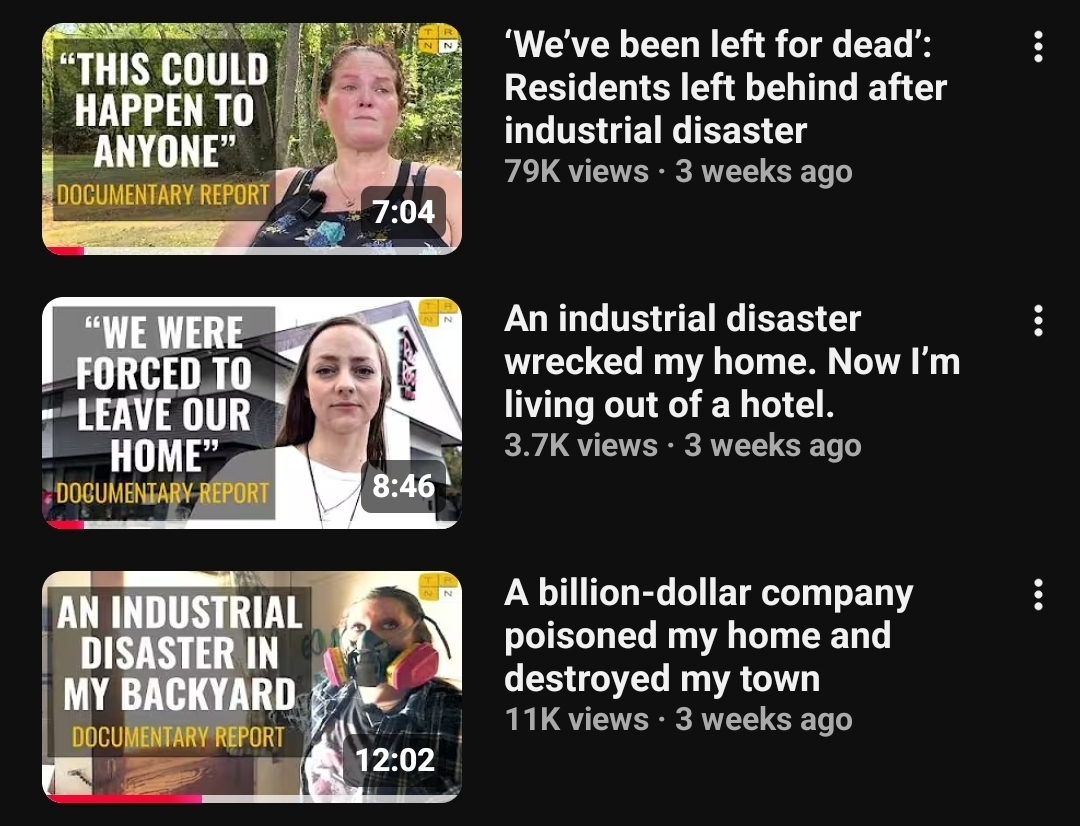The height and width of the screenshot is (826, 1080).
Task: Open 'This could happen to anyone' thumbnail
Action: [251, 138]
